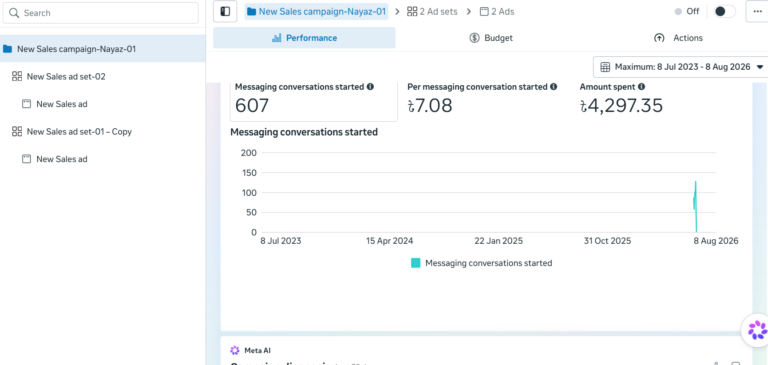This screenshot has height=365, width=768.
Task: Open the Meta AI assistant floating button
Action: coord(757,330)
